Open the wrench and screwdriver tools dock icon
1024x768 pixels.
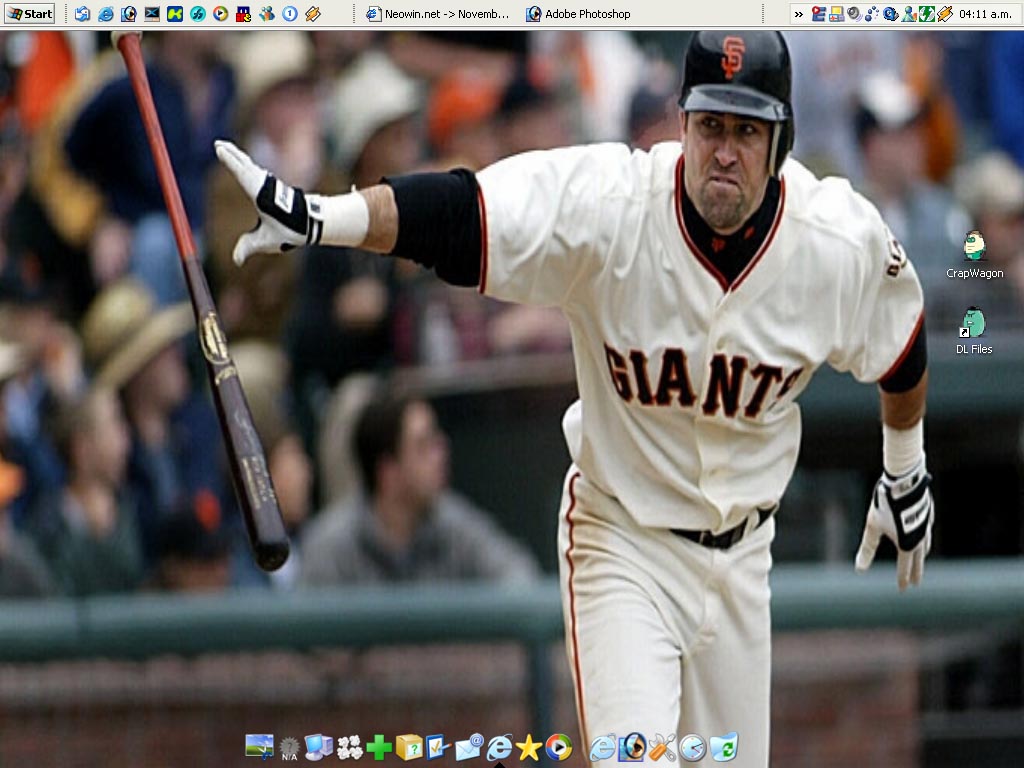662,747
